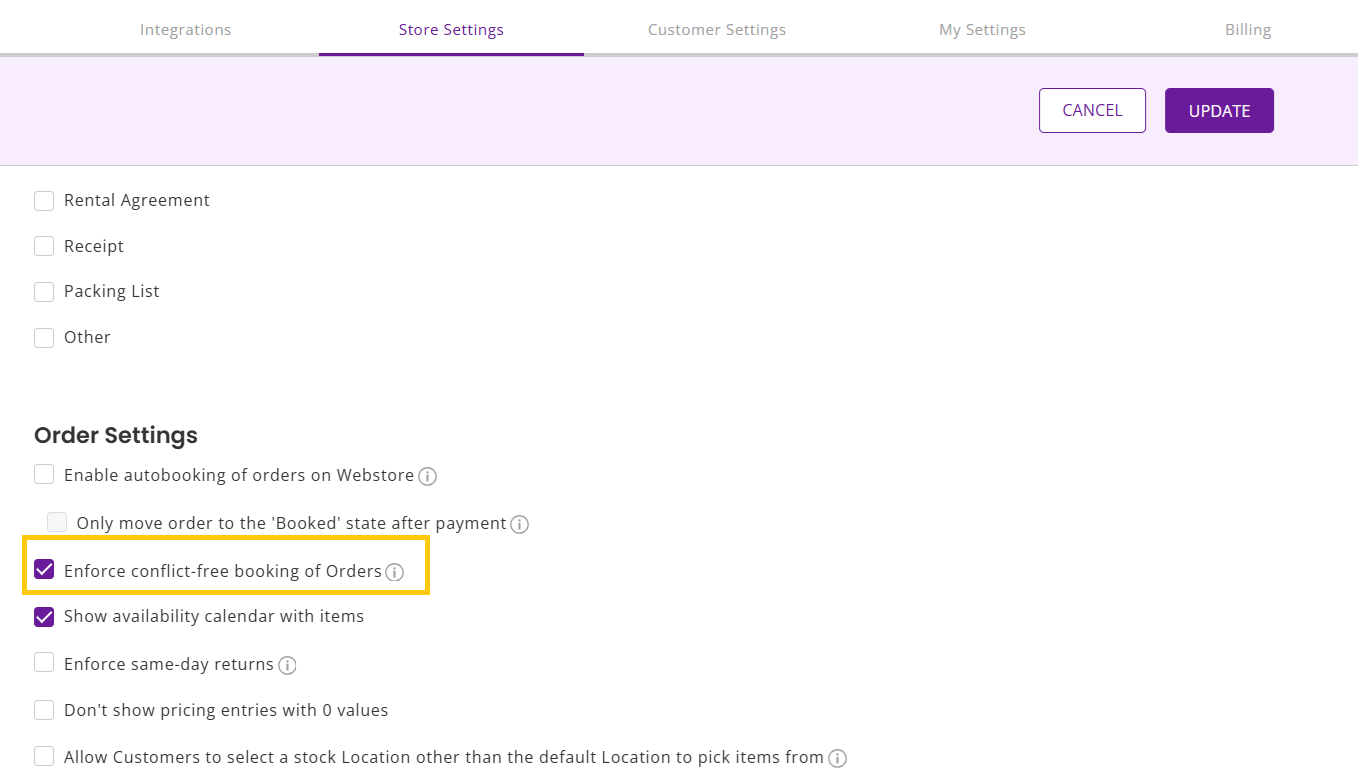Enable Enforce same-day returns checkbox
The width and height of the screenshot is (1358, 784).
44,663
